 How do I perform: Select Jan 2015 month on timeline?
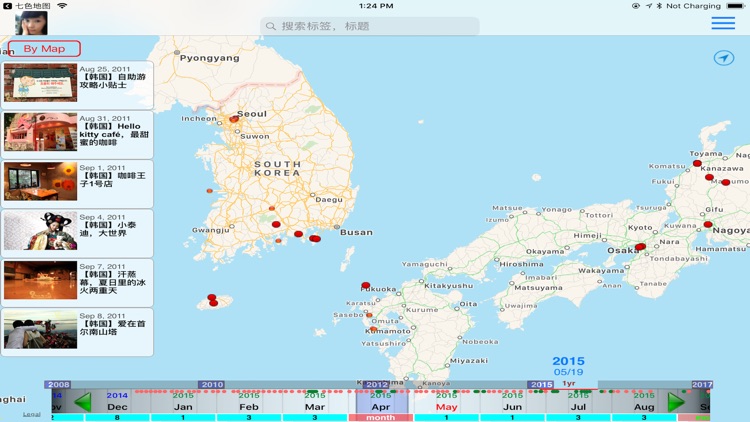click(x=183, y=402)
